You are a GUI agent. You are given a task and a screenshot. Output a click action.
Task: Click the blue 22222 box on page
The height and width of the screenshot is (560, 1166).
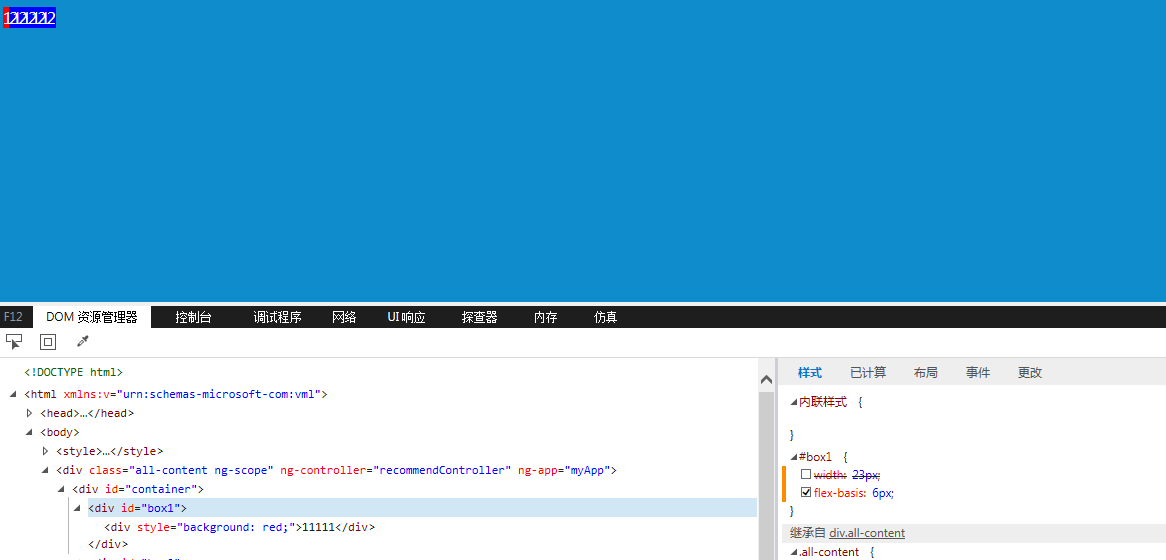pos(33,18)
